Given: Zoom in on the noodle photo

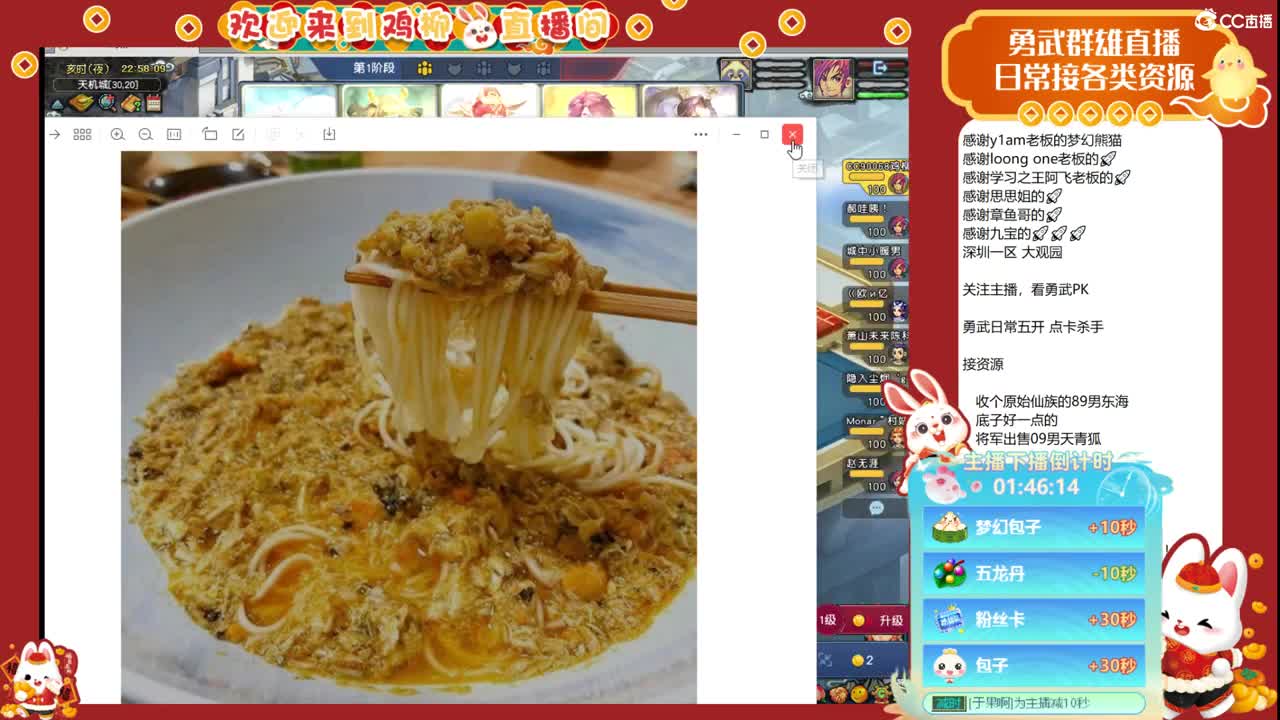Looking at the screenshot, I should click(x=117, y=134).
